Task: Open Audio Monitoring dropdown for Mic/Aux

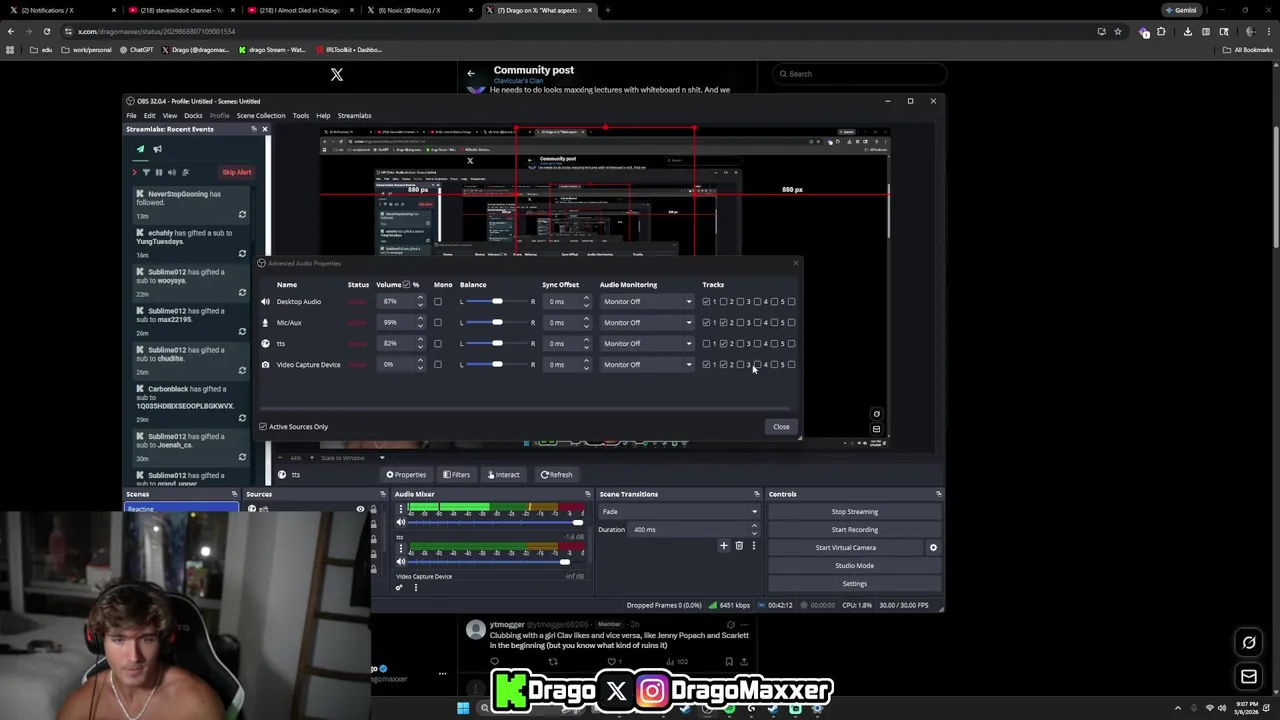Action: (646, 322)
